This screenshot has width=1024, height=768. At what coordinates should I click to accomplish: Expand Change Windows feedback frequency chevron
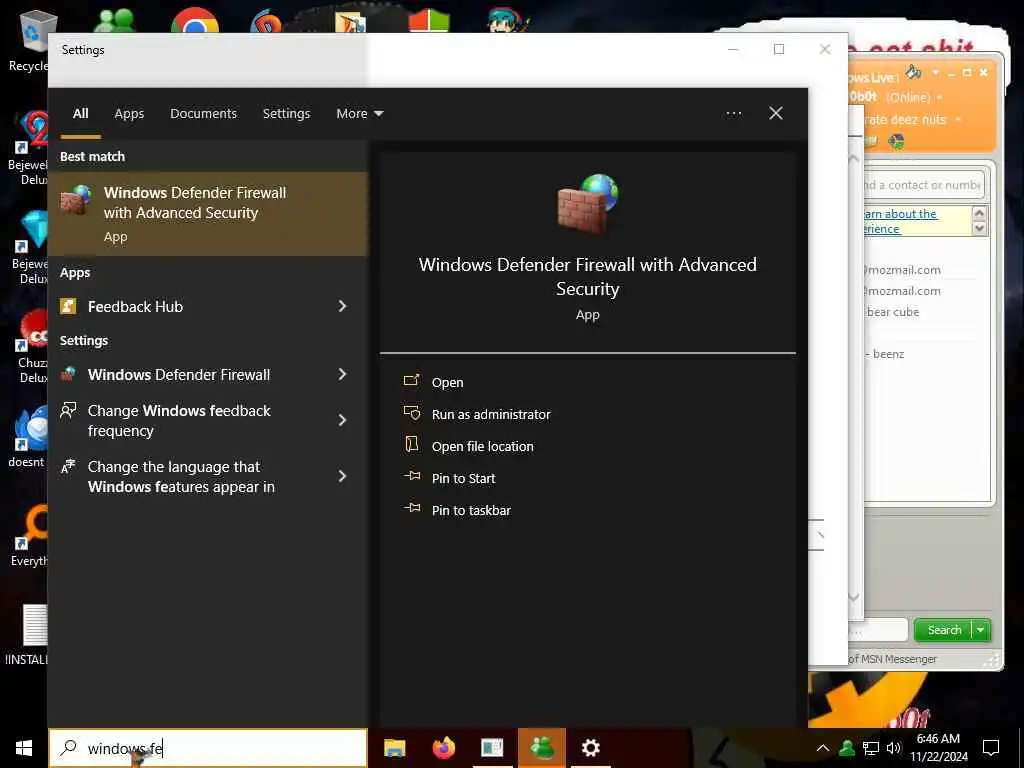(x=342, y=421)
